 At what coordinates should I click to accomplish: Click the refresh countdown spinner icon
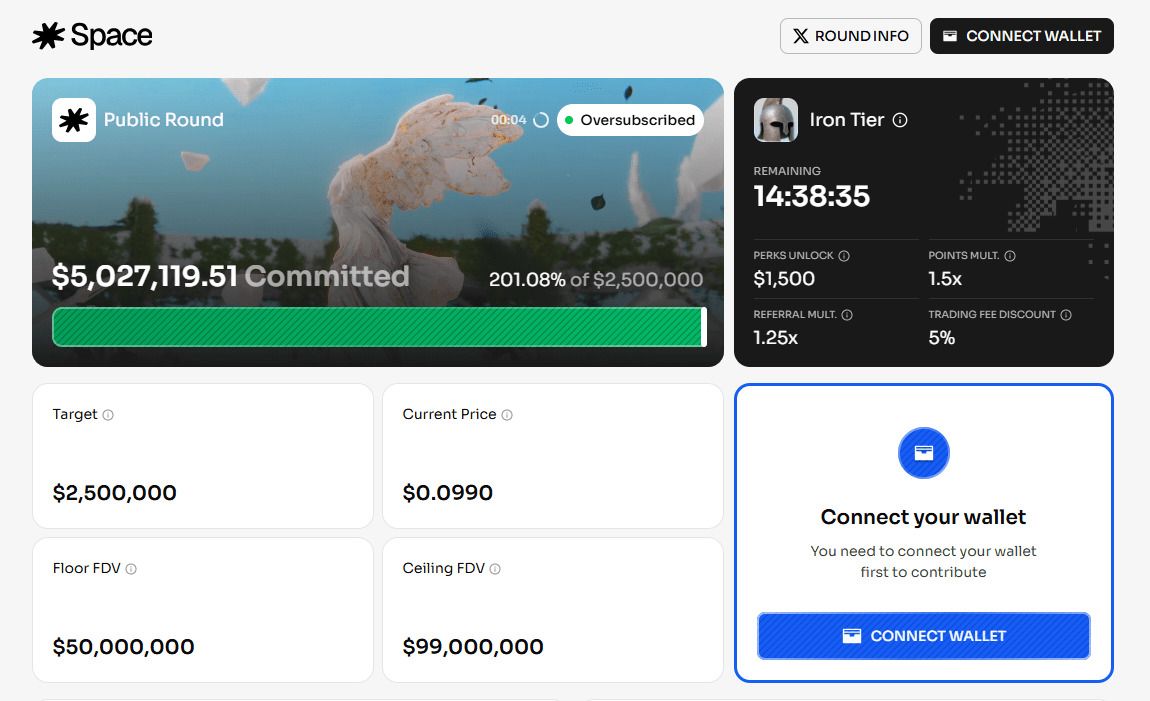541,120
